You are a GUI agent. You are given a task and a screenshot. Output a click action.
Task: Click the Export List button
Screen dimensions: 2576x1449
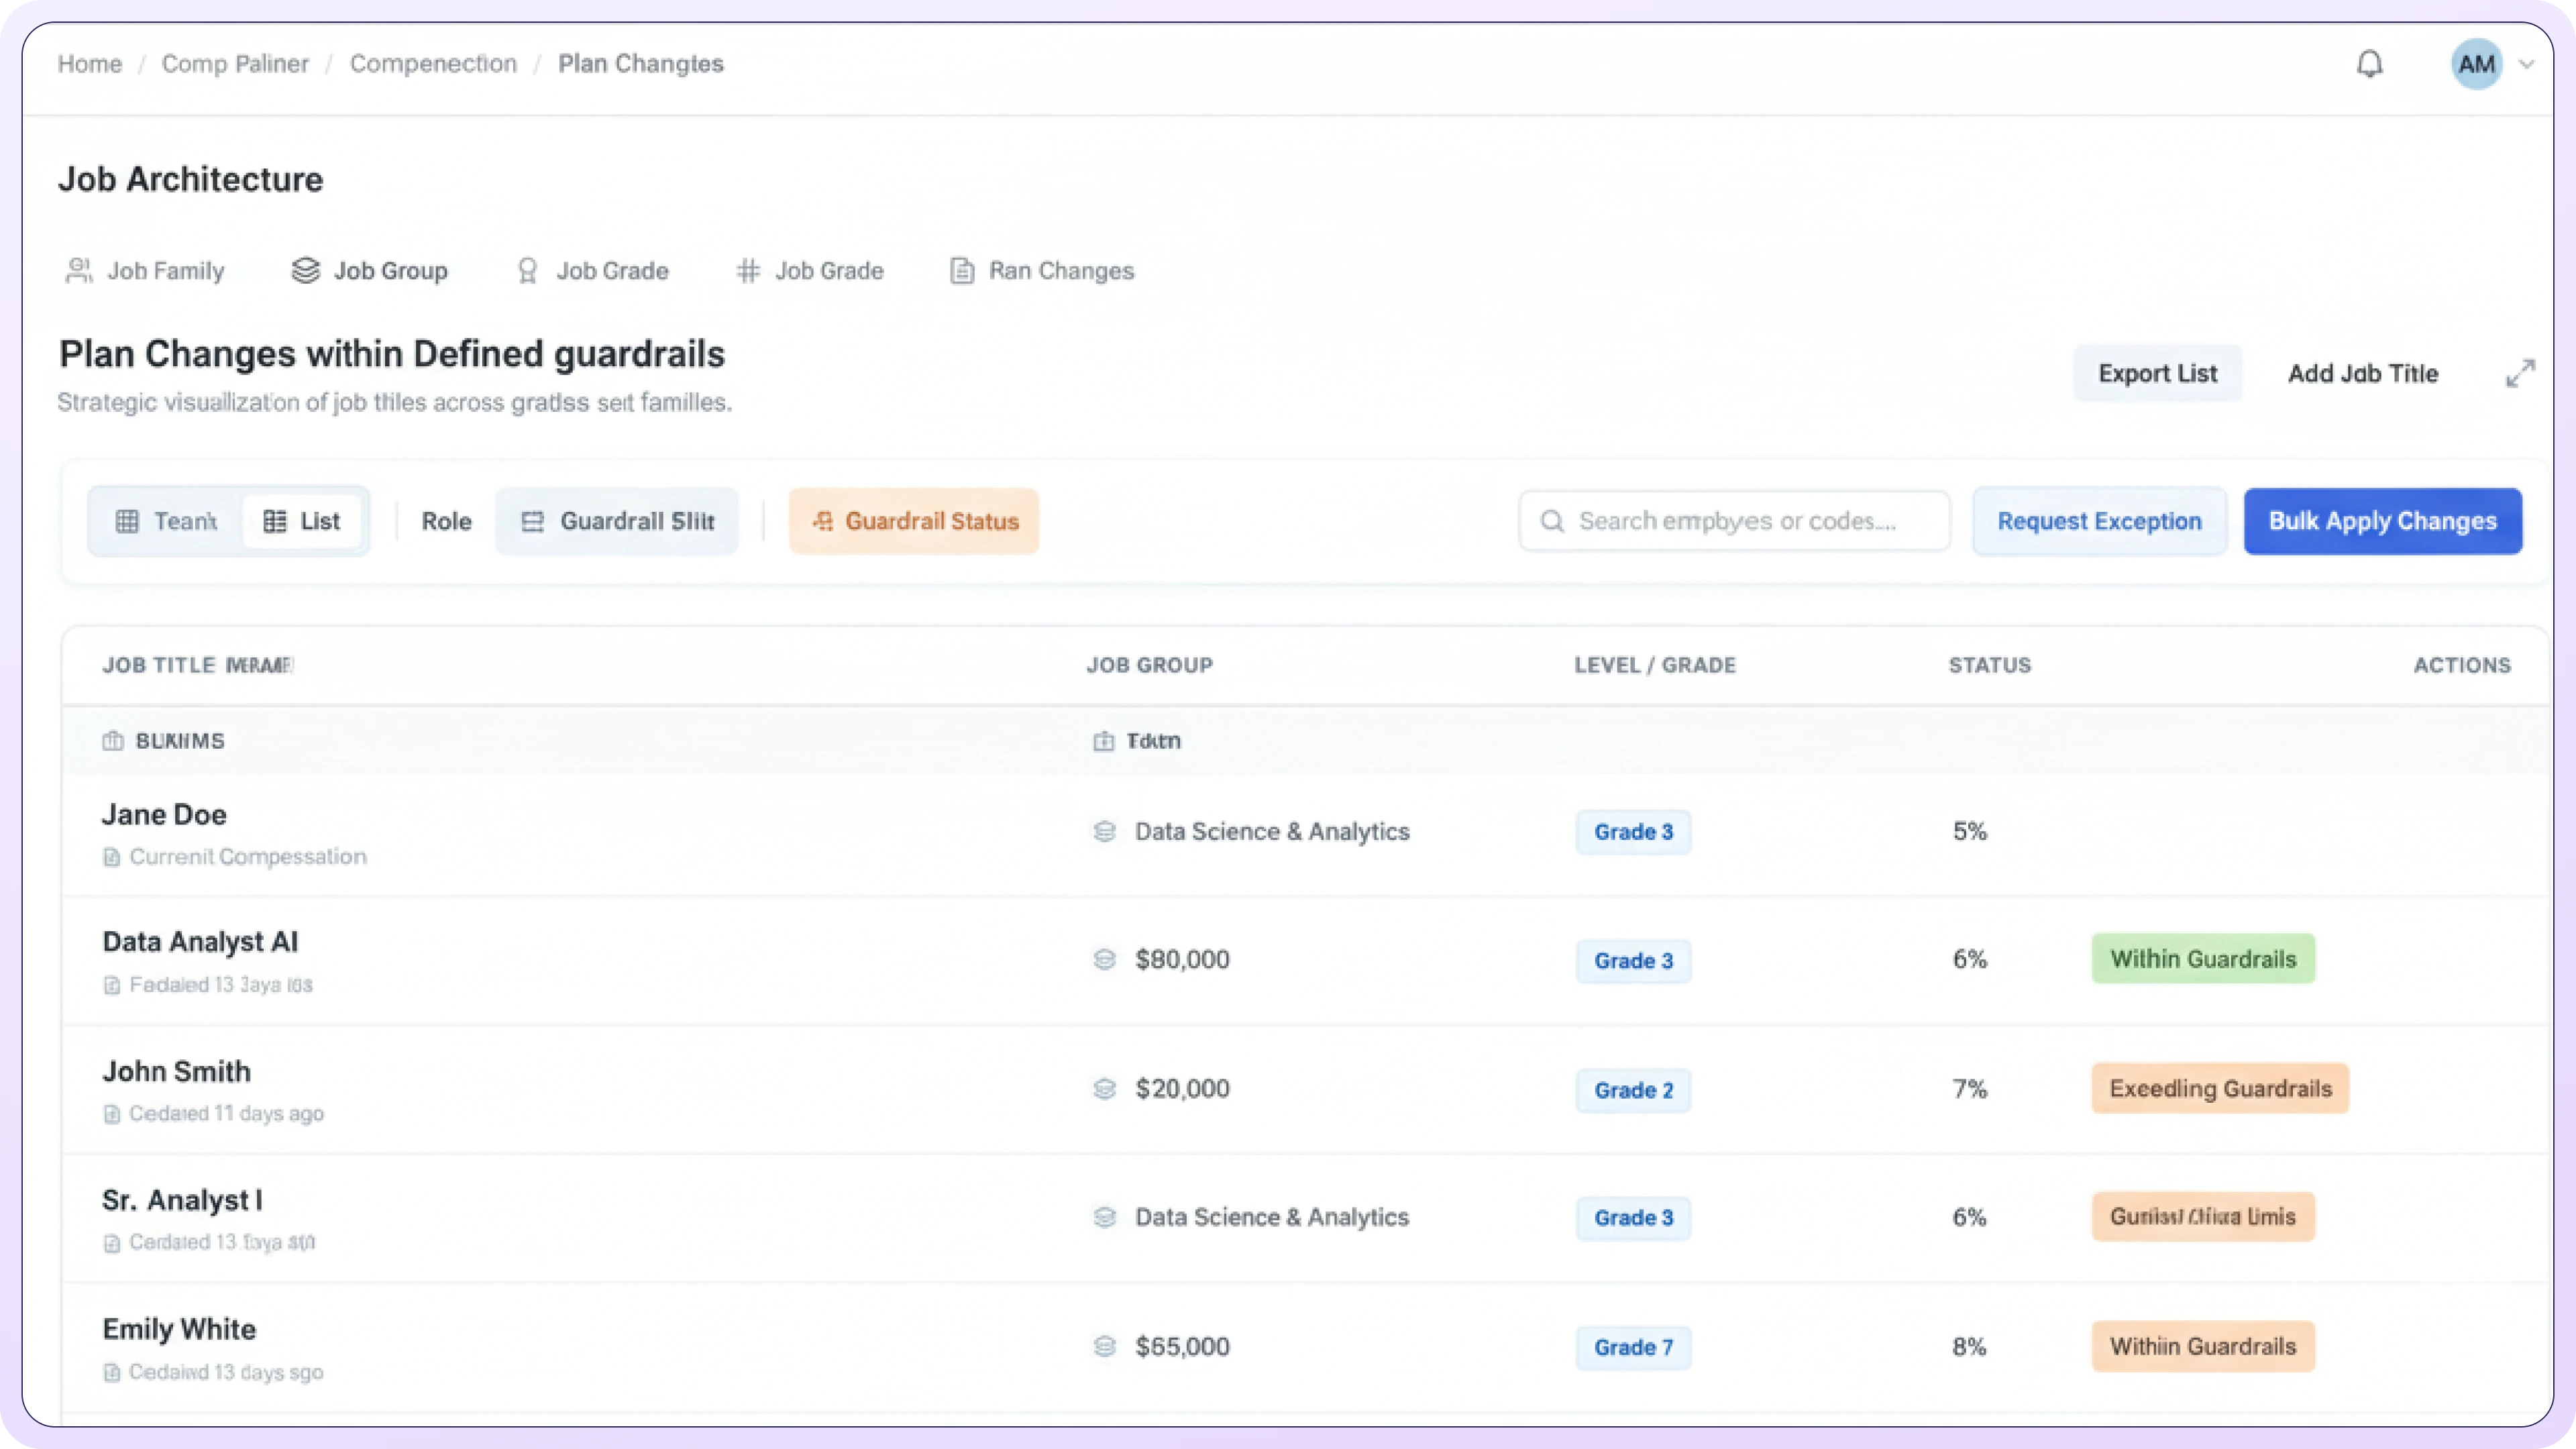click(2157, 373)
